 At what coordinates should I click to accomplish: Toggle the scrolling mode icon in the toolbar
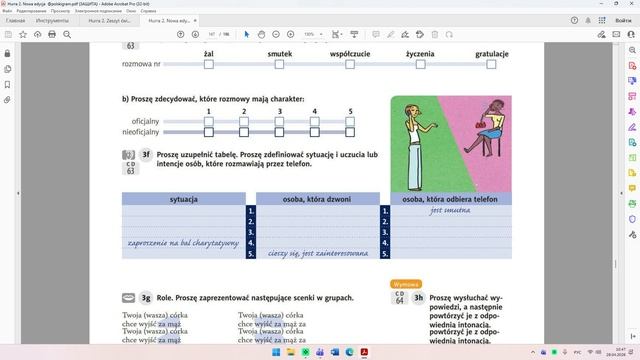[354, 35]
